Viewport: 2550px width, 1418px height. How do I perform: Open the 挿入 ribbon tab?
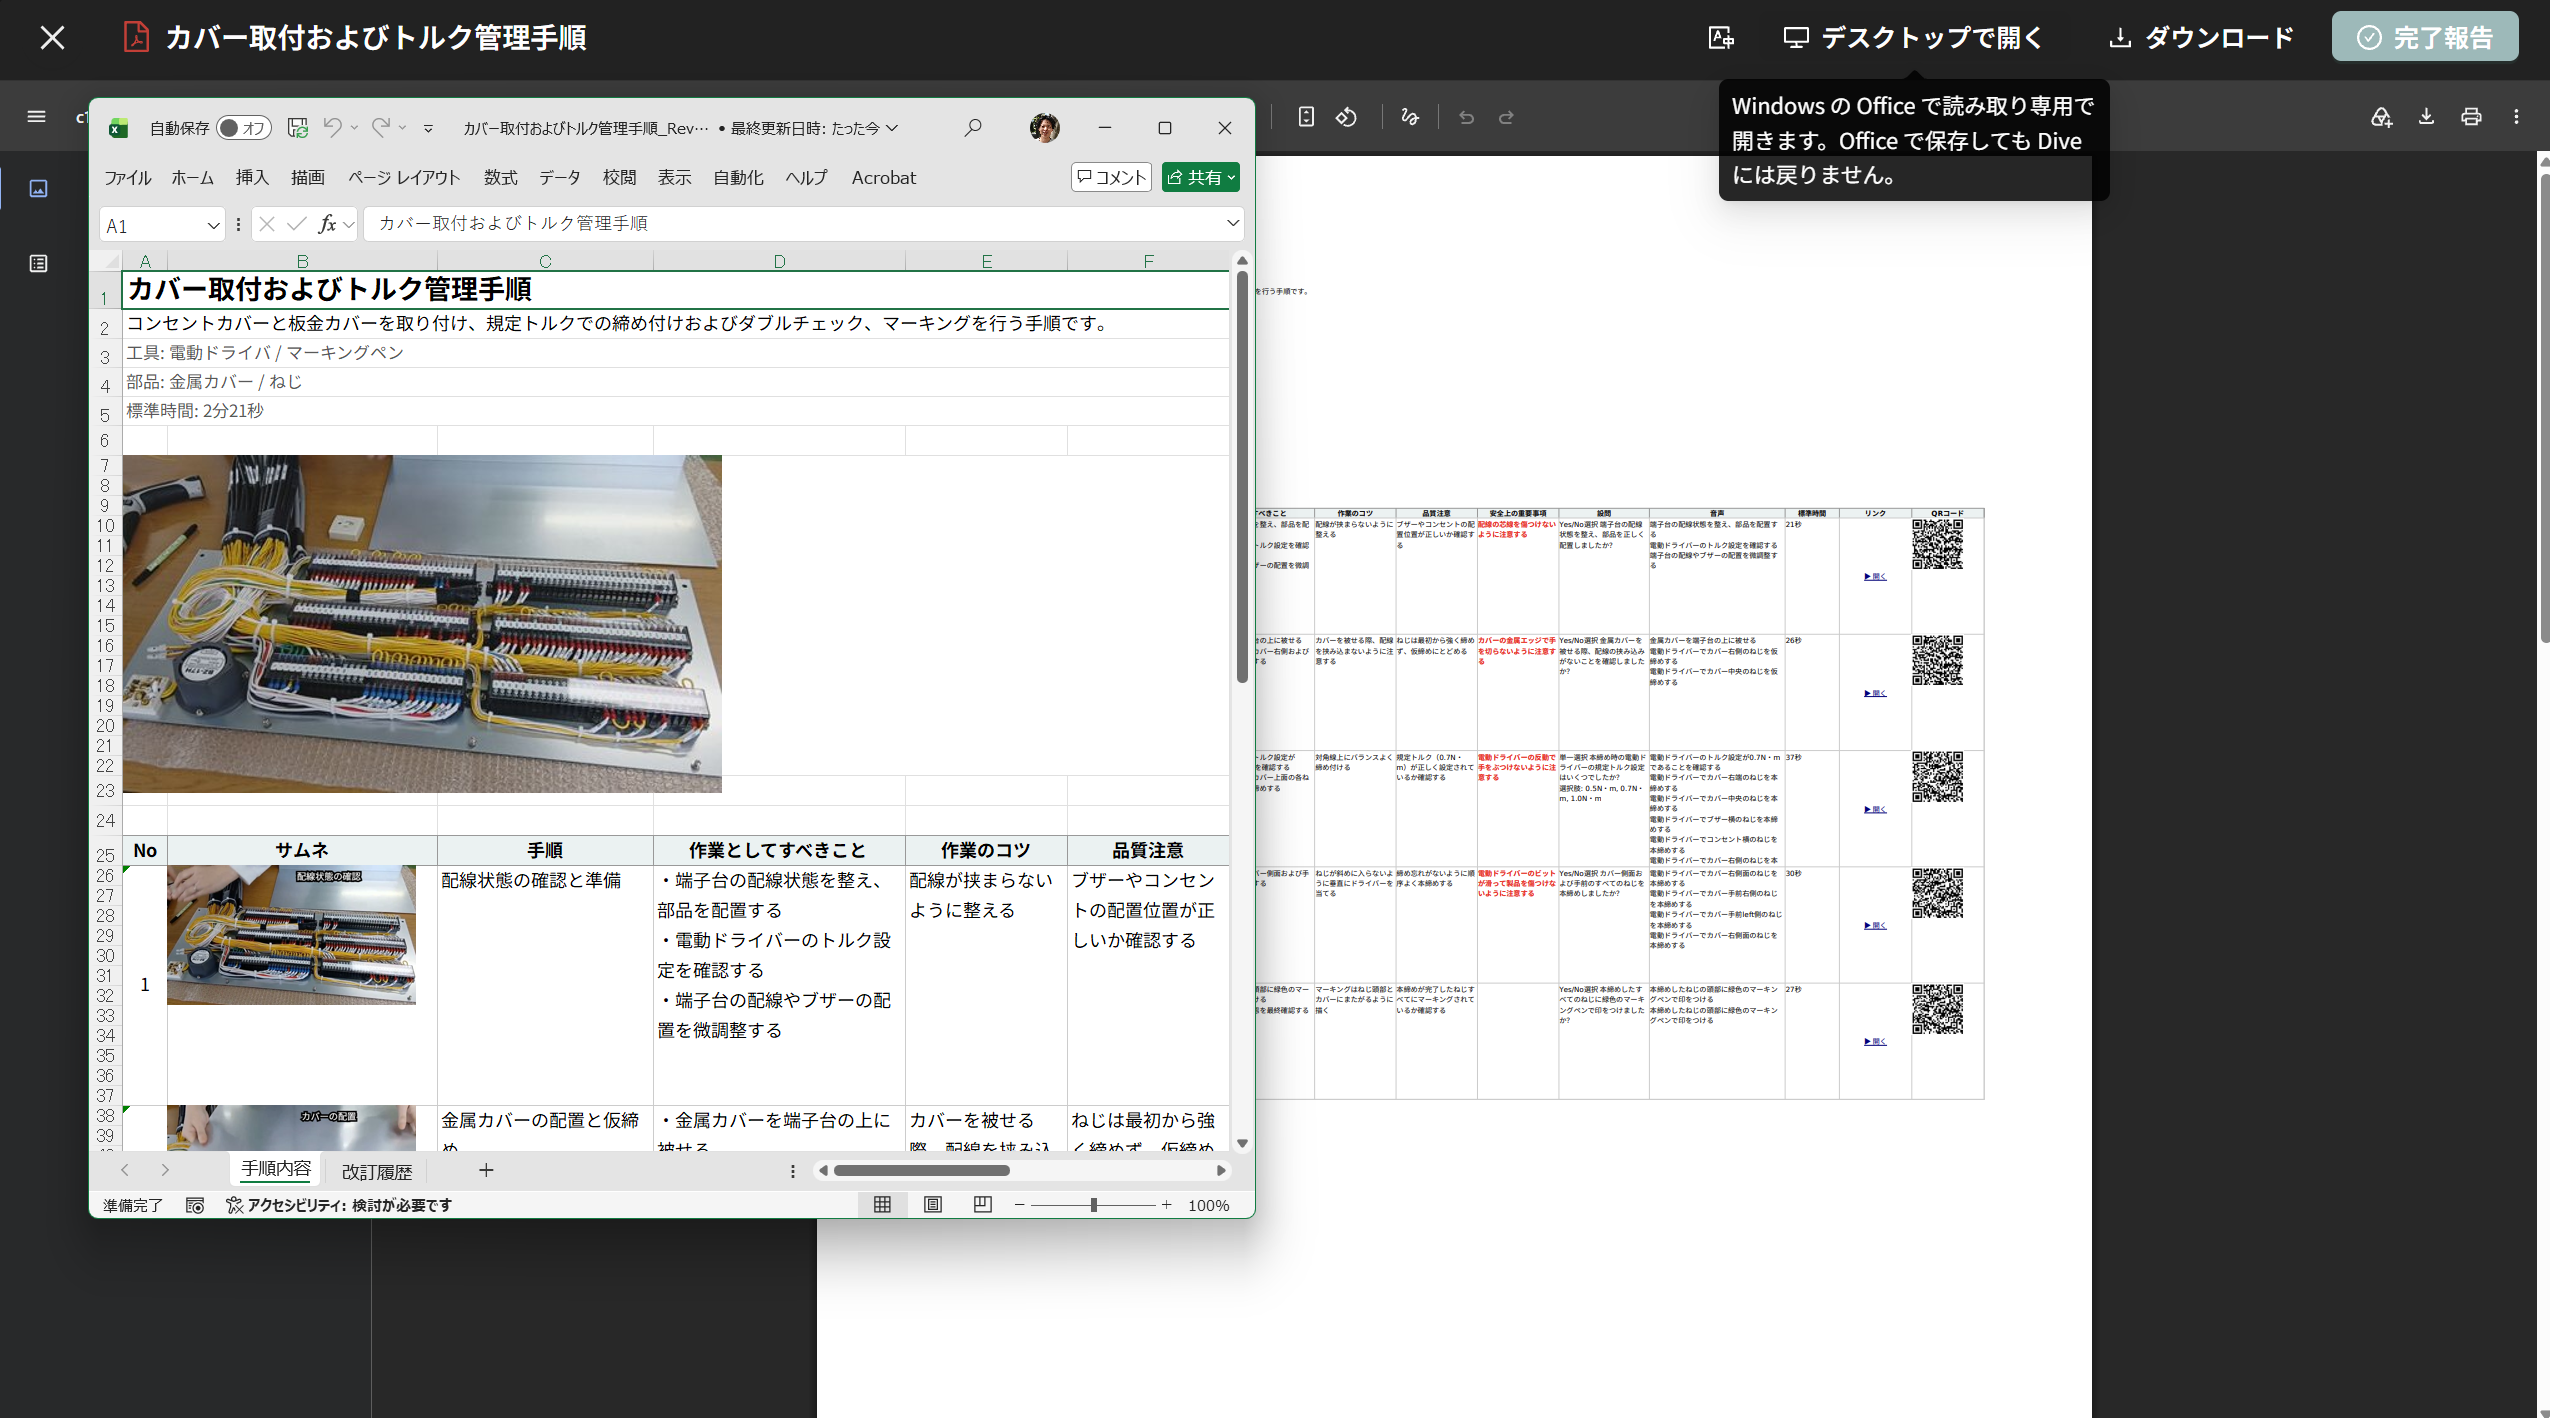(252, 177)
